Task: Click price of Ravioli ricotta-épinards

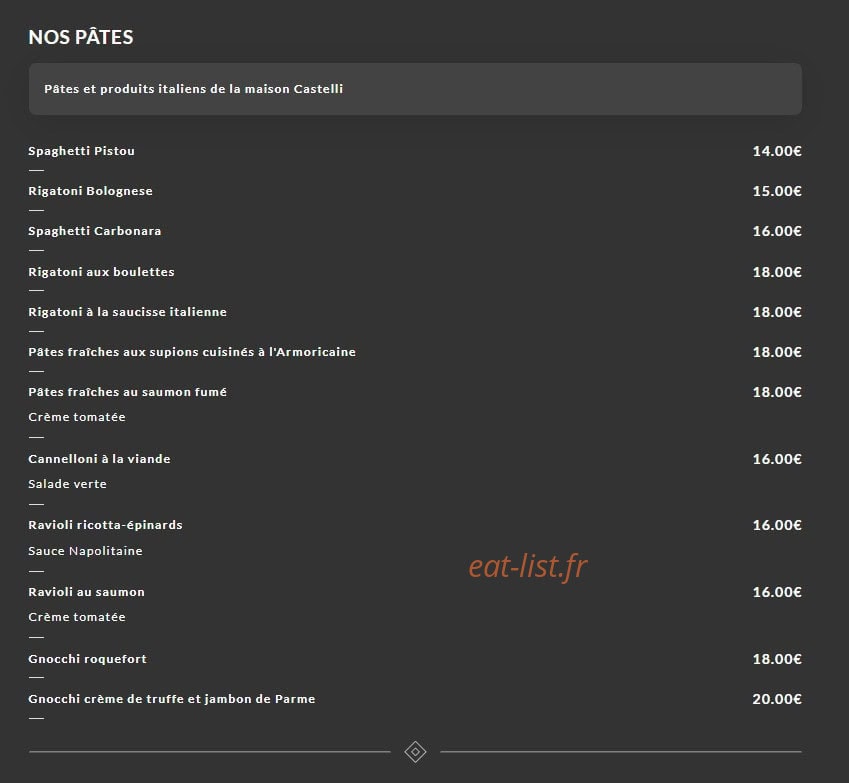Action: (777, 525)
